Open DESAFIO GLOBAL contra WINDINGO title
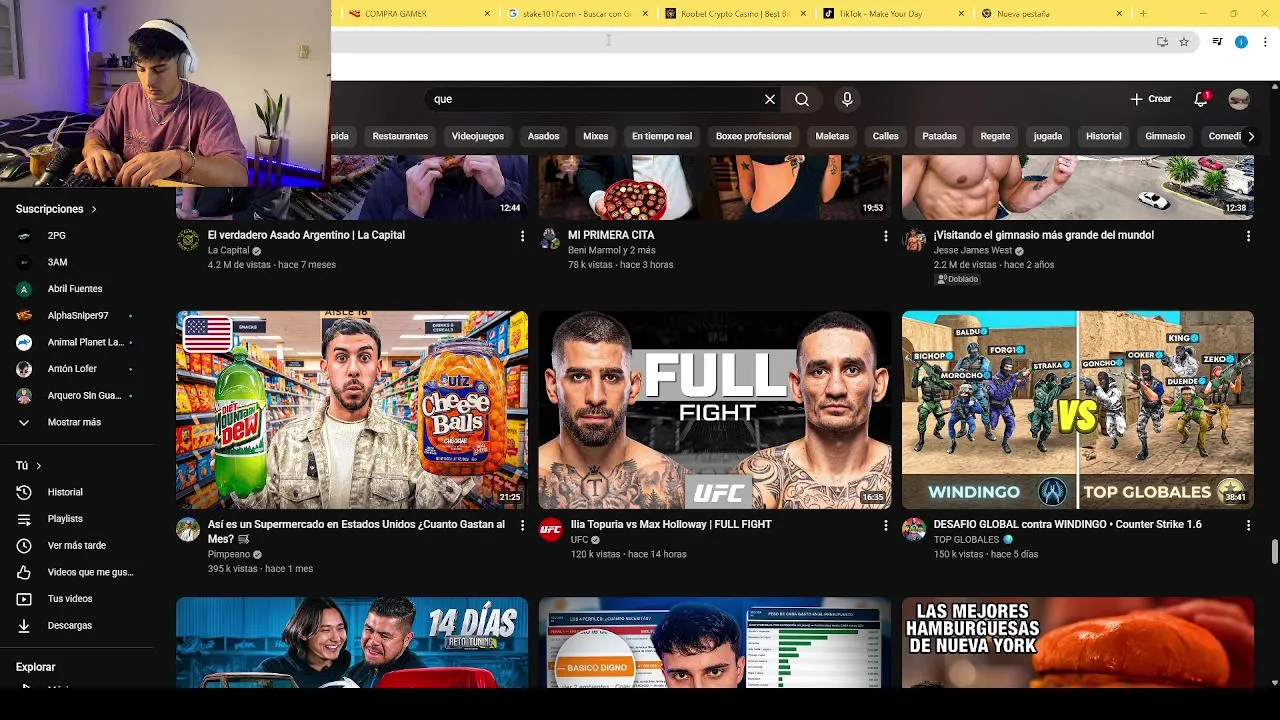The height and width of the screenshot is (720, 1280). coord(1068,525)
